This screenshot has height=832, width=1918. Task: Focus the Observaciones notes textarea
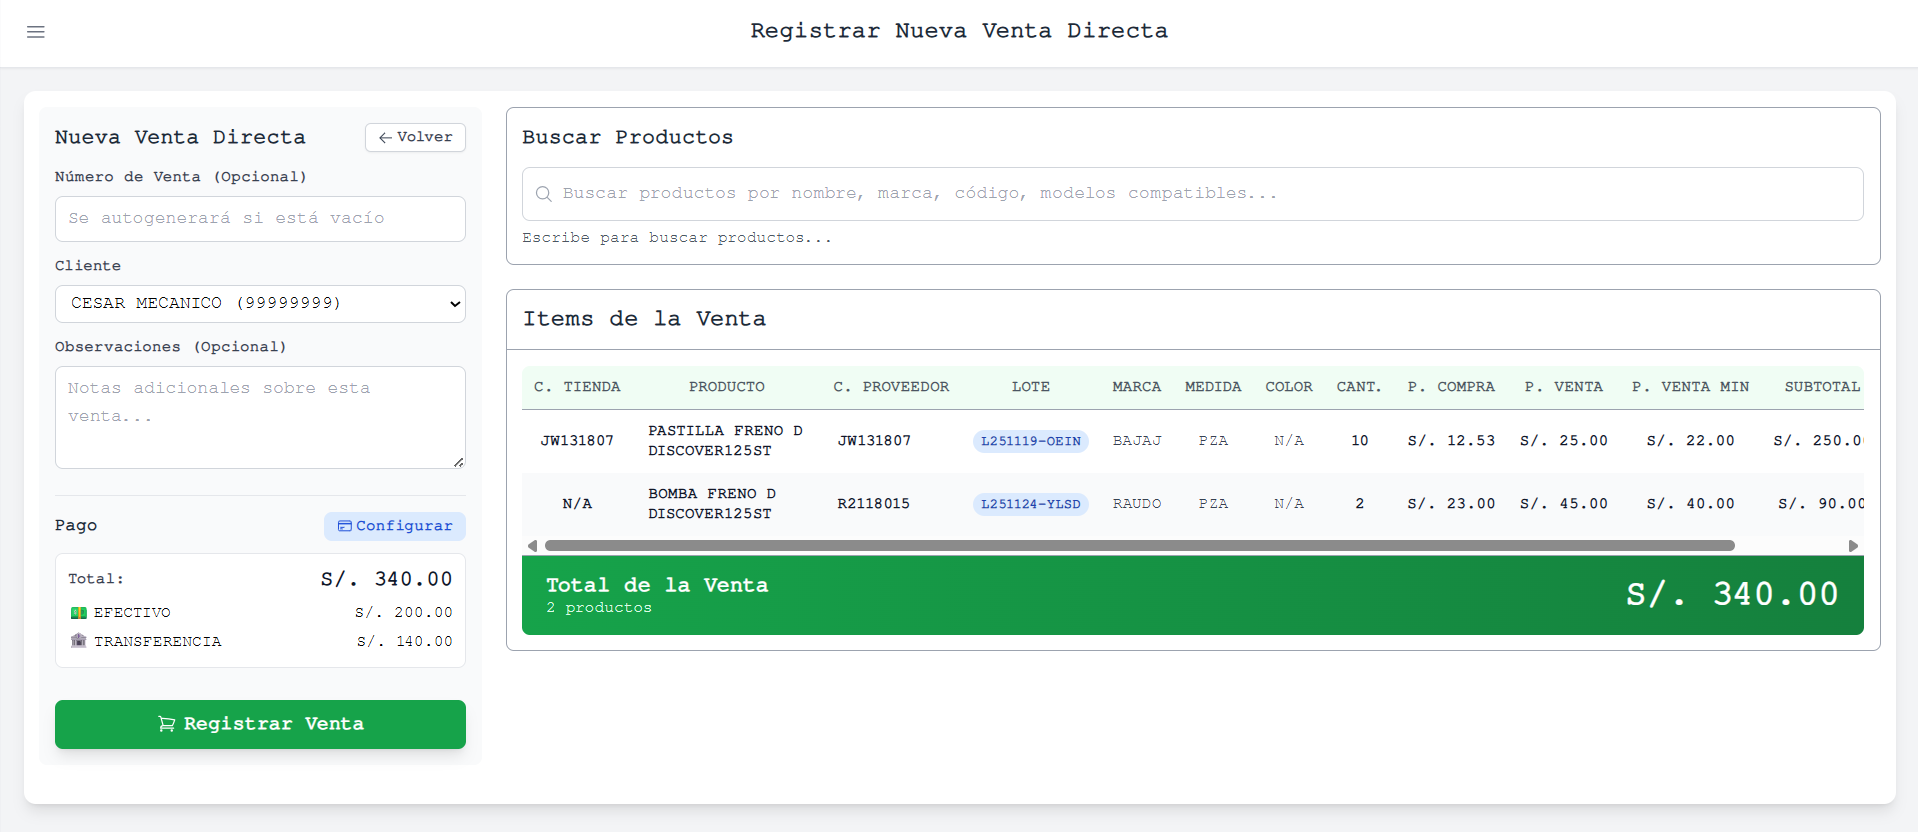pos(260,417)
